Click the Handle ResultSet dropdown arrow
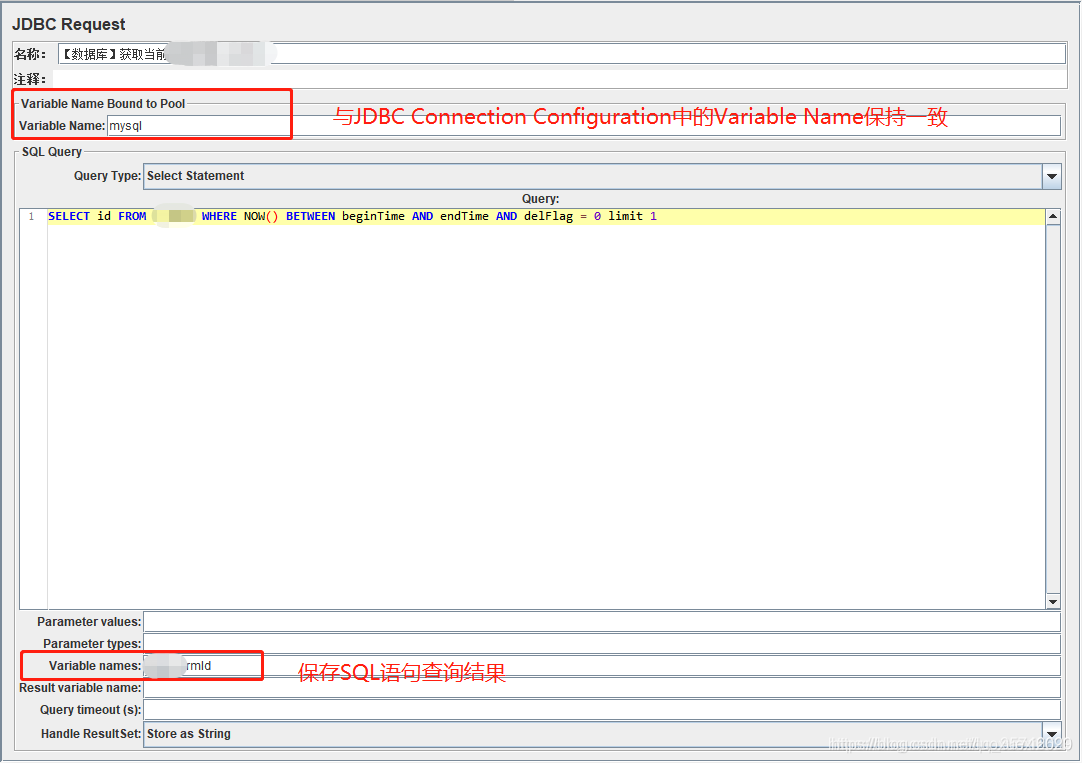The image size is (1082, 763). pyautogui.click(x=1052, y=734)
